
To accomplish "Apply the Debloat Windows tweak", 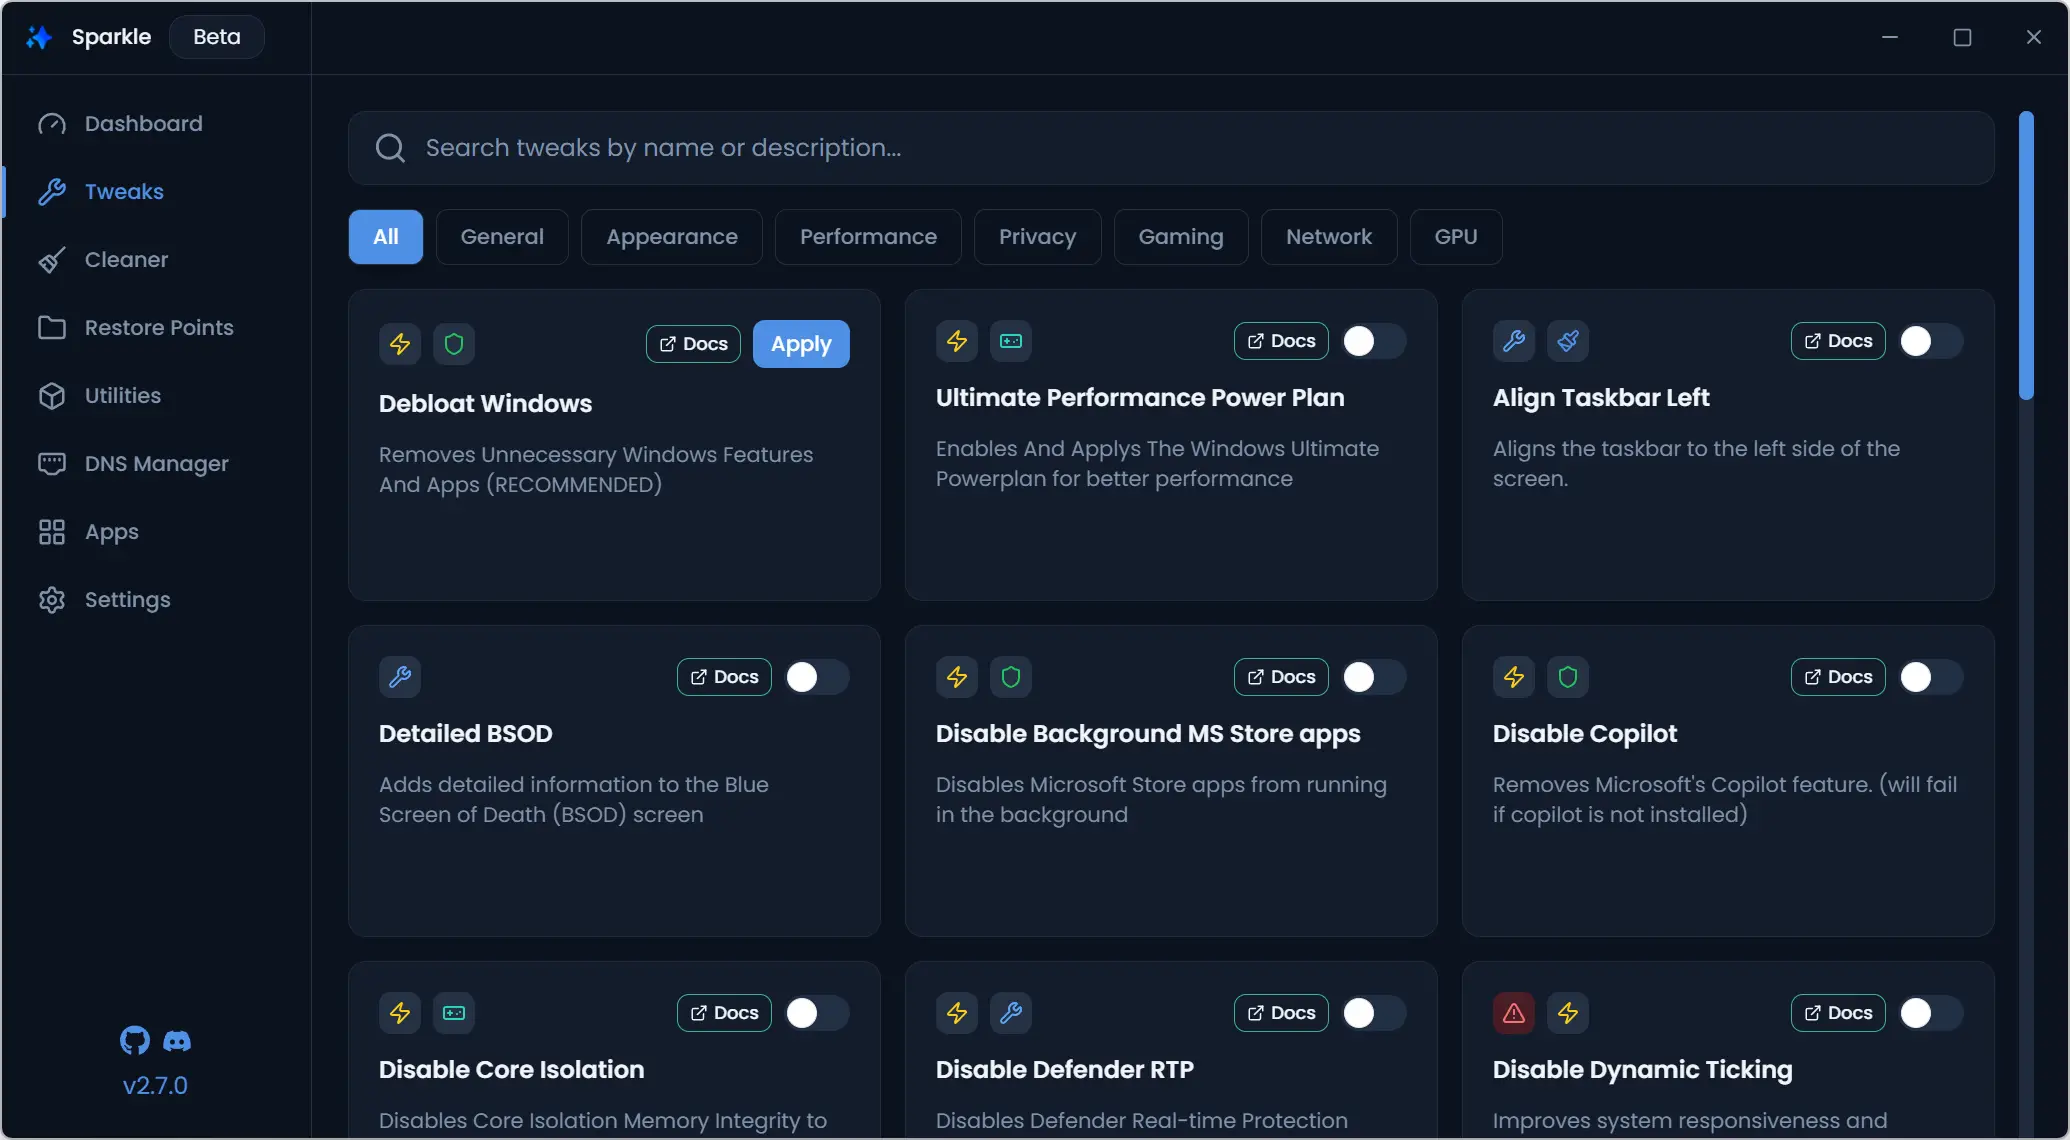I will tap(801, 344).
